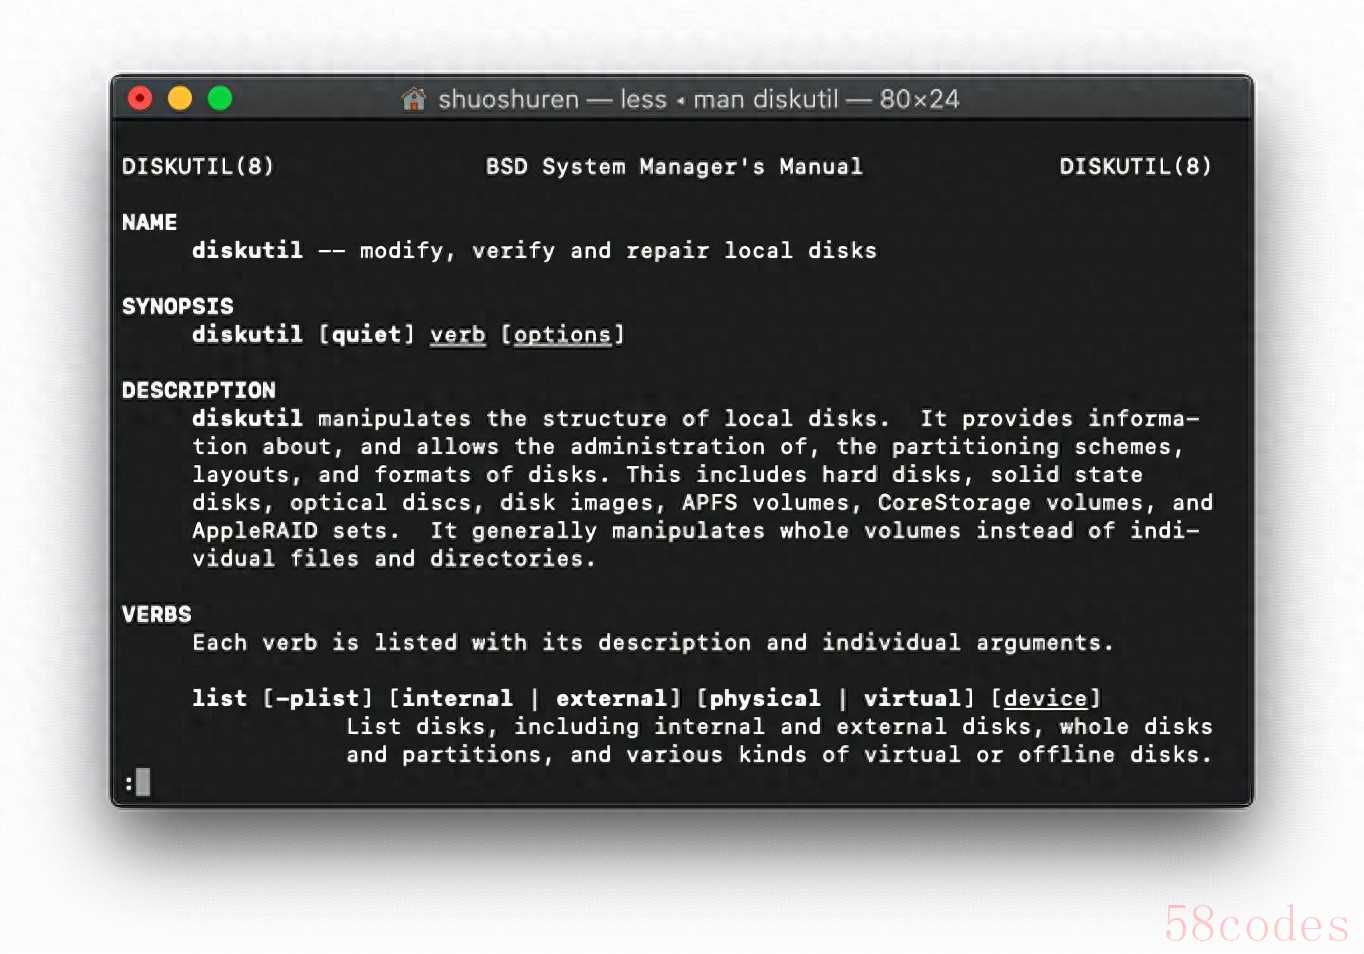Click the home folder icon in title bar

(x=413, y=99)
